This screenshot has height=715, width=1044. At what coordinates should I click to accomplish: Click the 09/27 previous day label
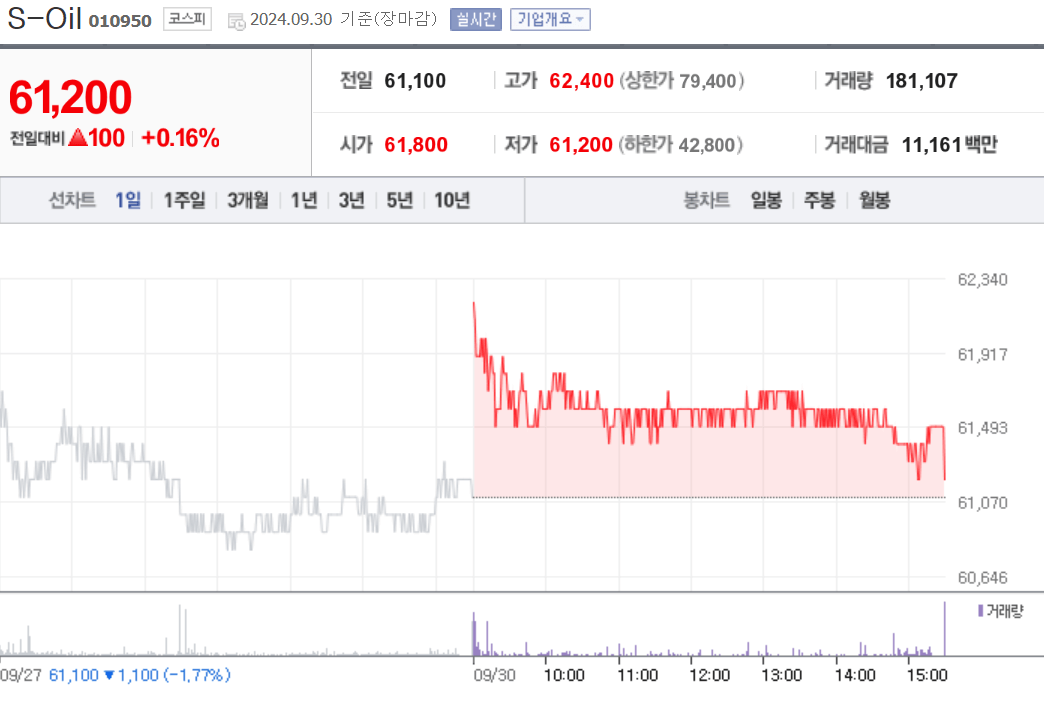(21, 675)
